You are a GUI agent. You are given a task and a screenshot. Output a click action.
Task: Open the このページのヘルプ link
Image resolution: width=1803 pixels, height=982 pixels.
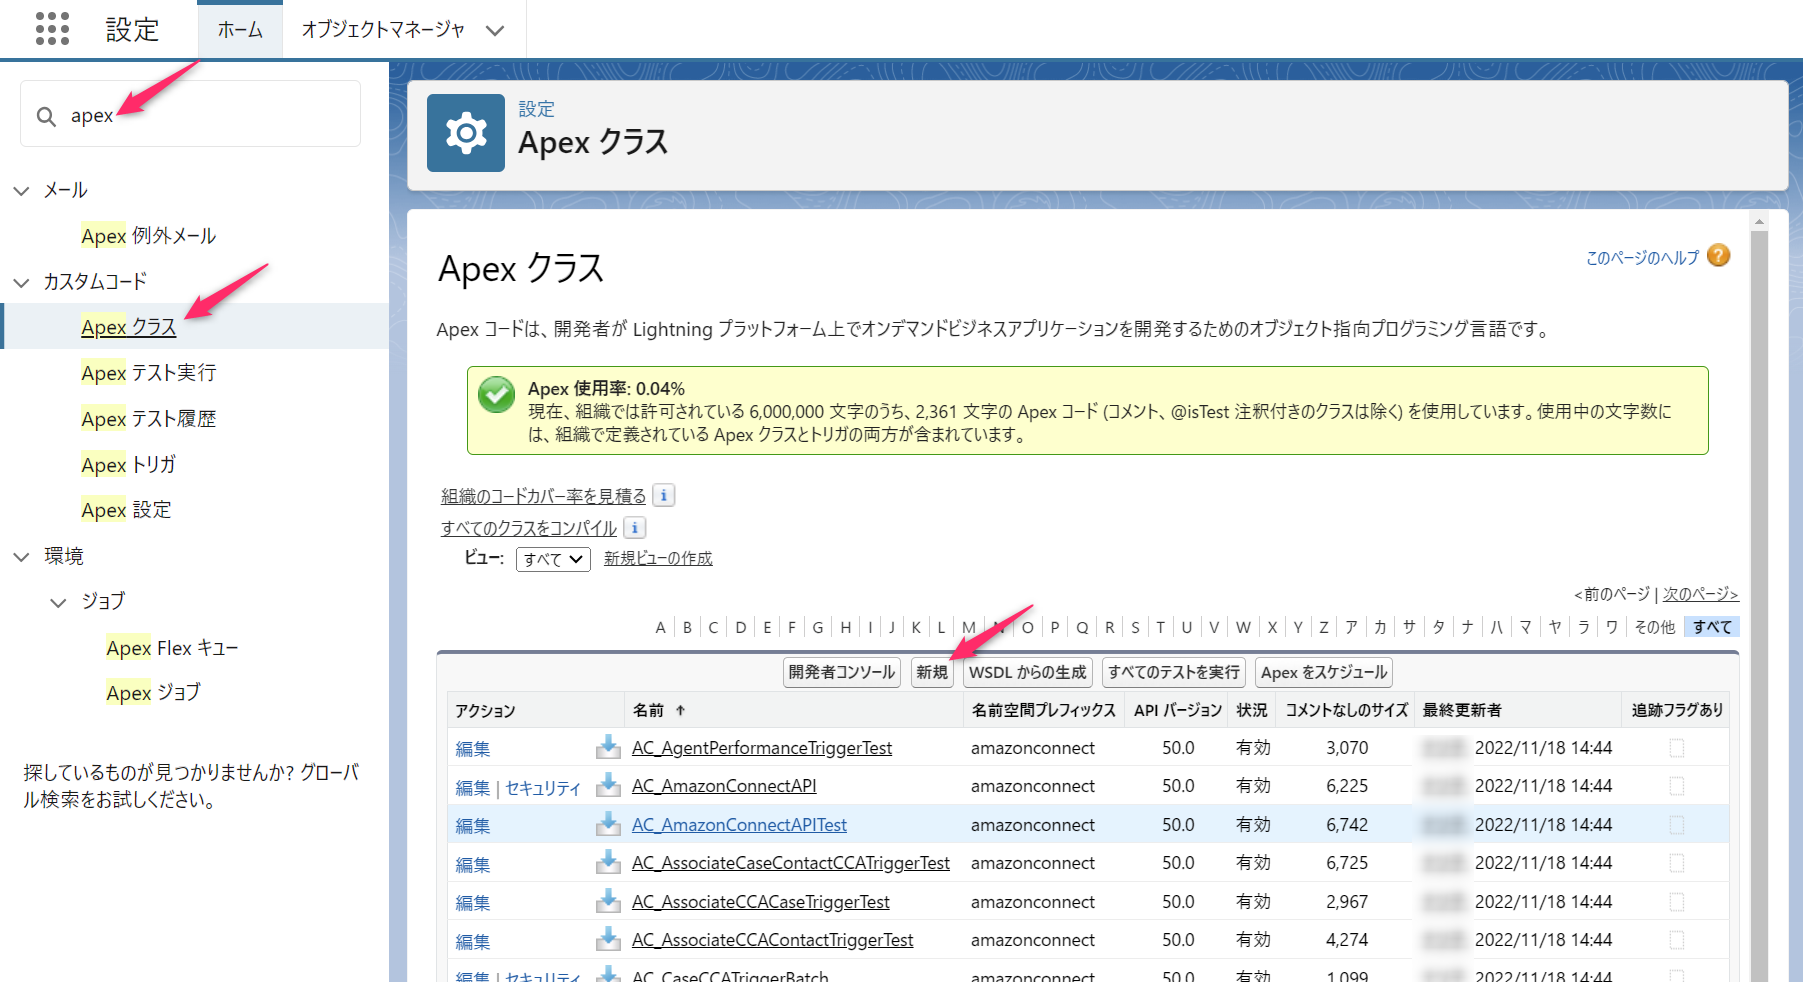click(x=1642, y=258)
